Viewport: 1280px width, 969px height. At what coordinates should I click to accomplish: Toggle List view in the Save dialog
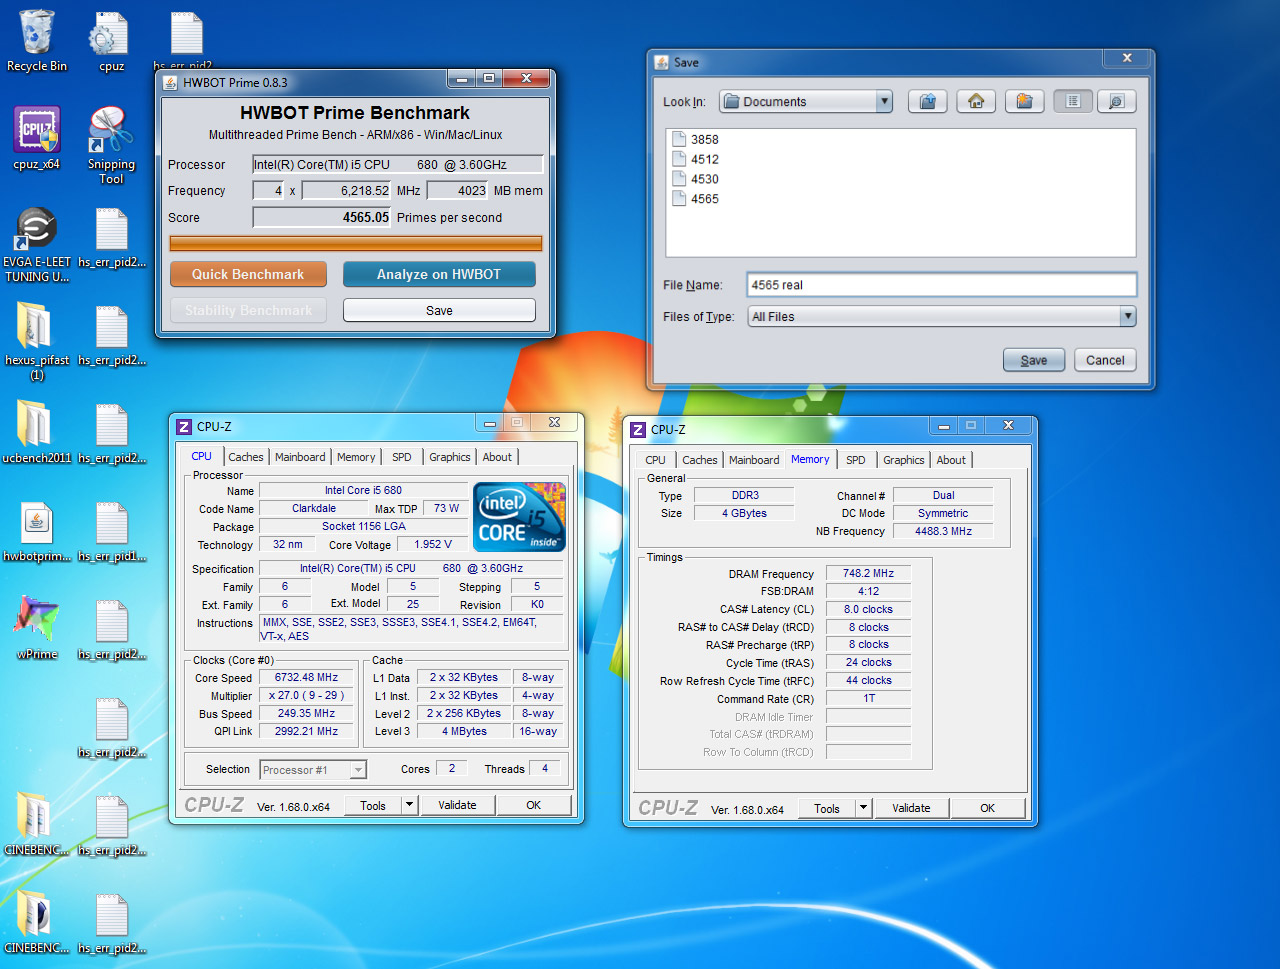click(x=1073, y=101)
